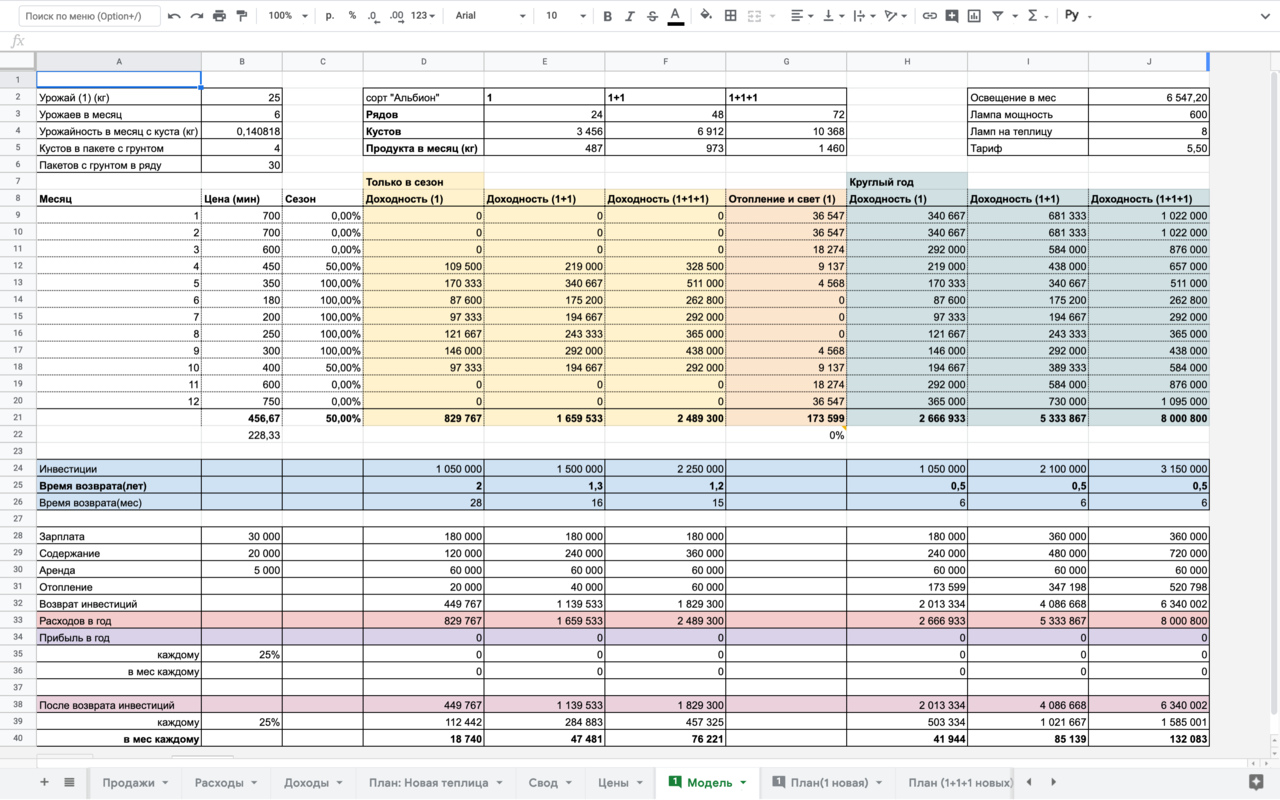Click the Insert comment icon
This screenshot has height=800, width=1280.
[x=952, y=16]
